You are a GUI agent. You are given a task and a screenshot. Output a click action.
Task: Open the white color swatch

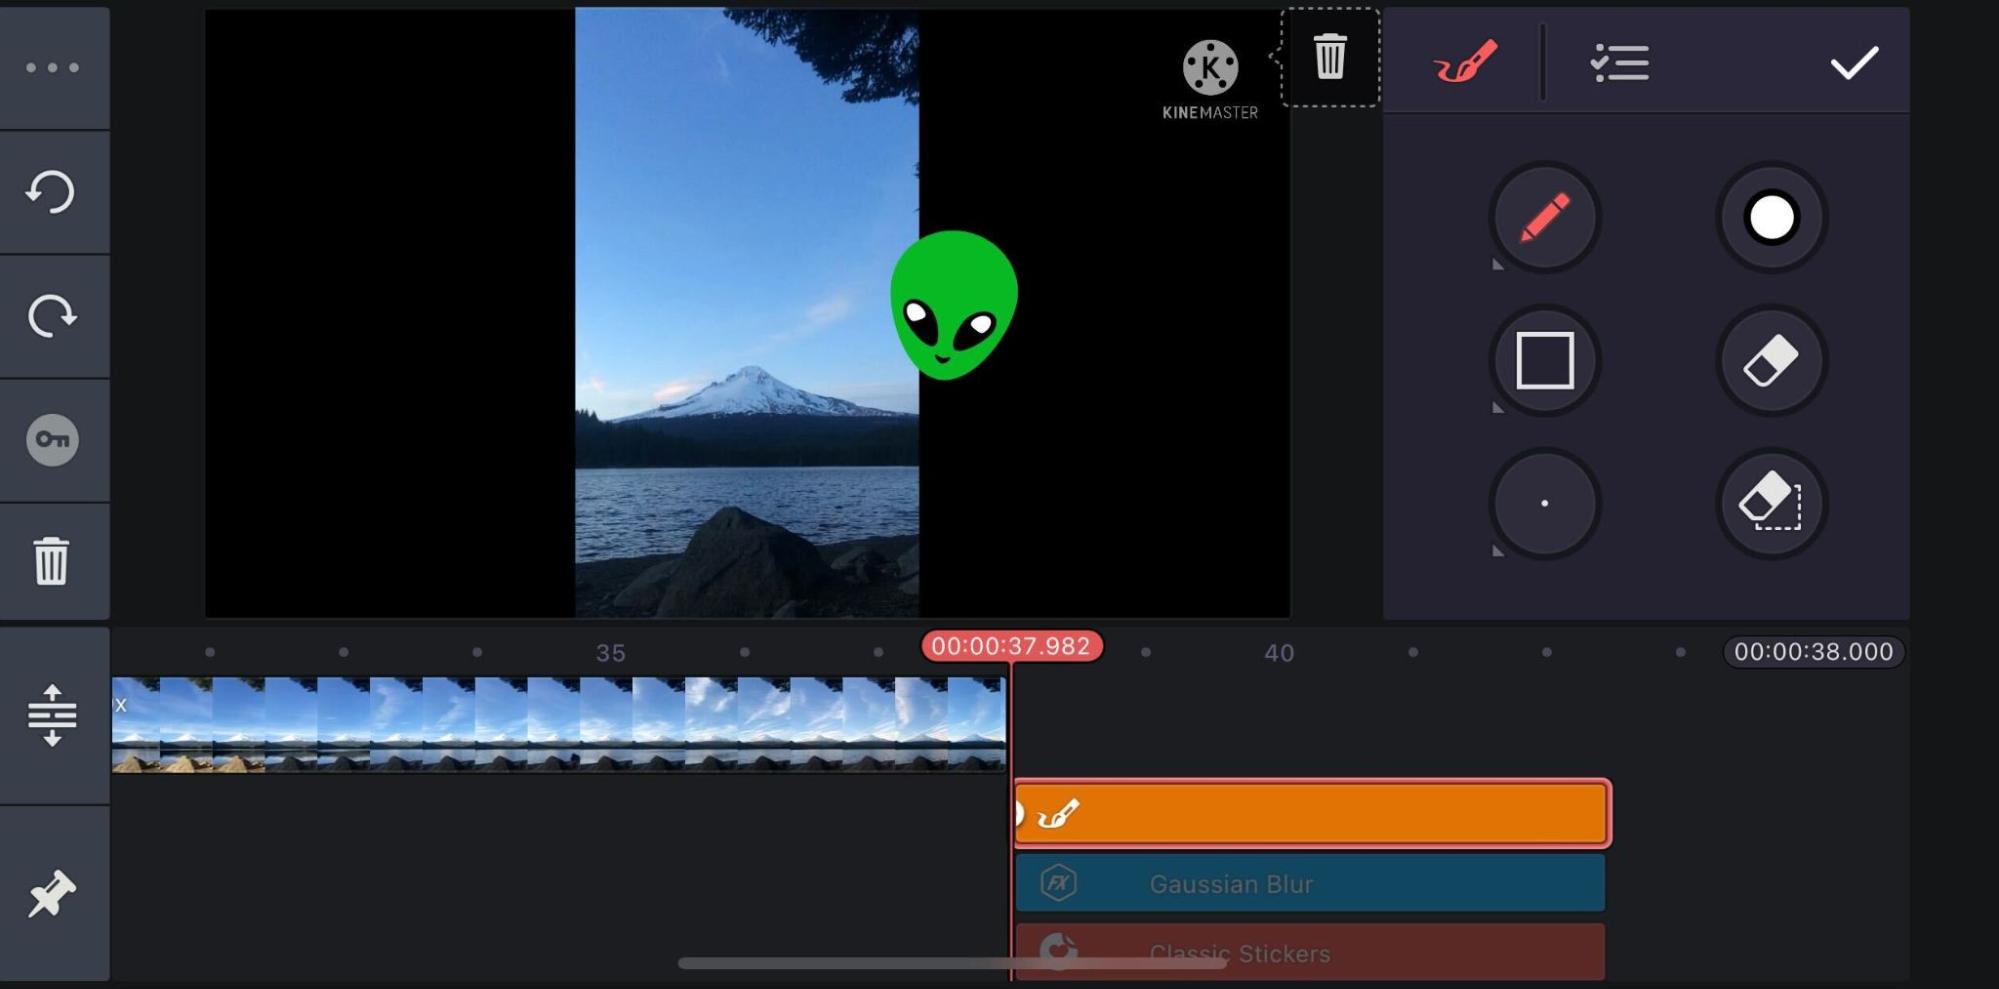point(1771,218)
